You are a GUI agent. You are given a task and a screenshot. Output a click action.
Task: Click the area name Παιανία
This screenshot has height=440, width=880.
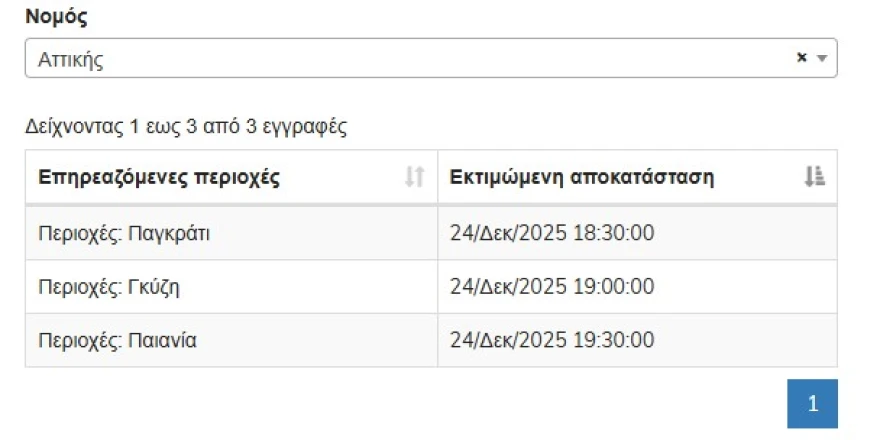[162, 340]
